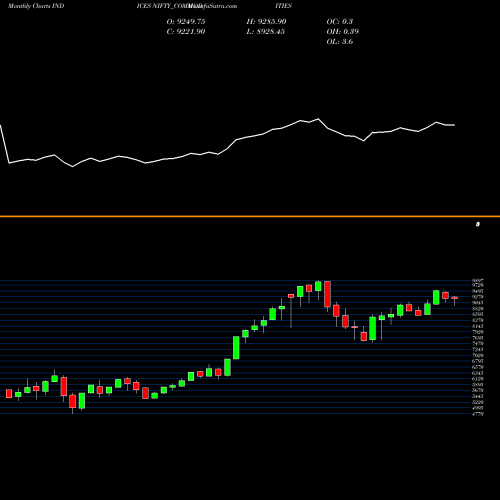Click the 7245 price axis label

pyautogui.click(x=478, y=349)
